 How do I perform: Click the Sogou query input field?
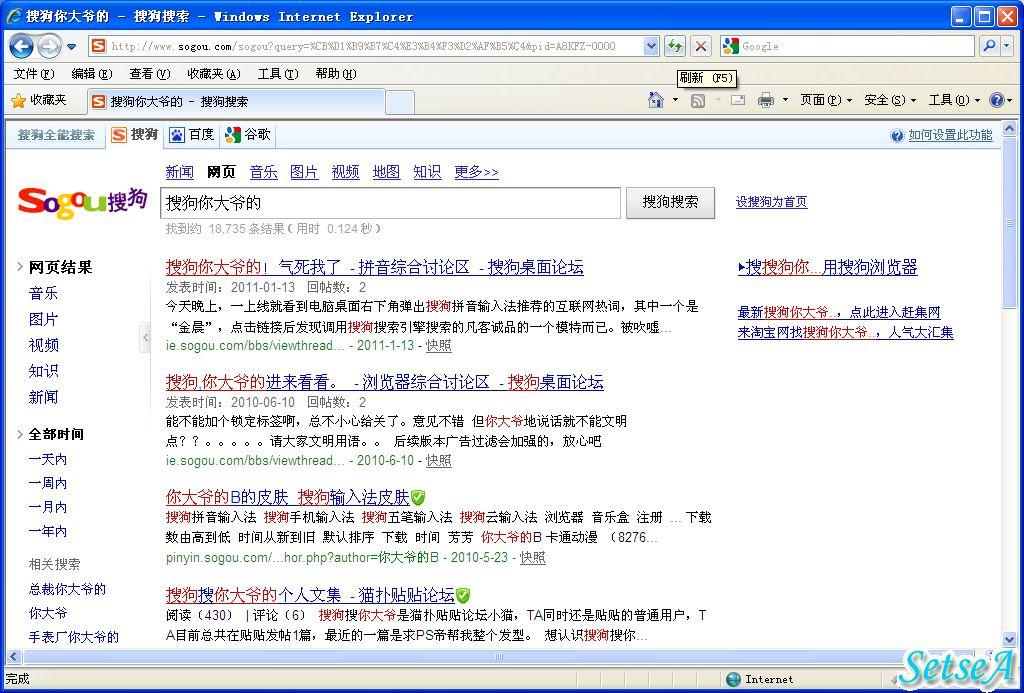(x=391, y=202)
